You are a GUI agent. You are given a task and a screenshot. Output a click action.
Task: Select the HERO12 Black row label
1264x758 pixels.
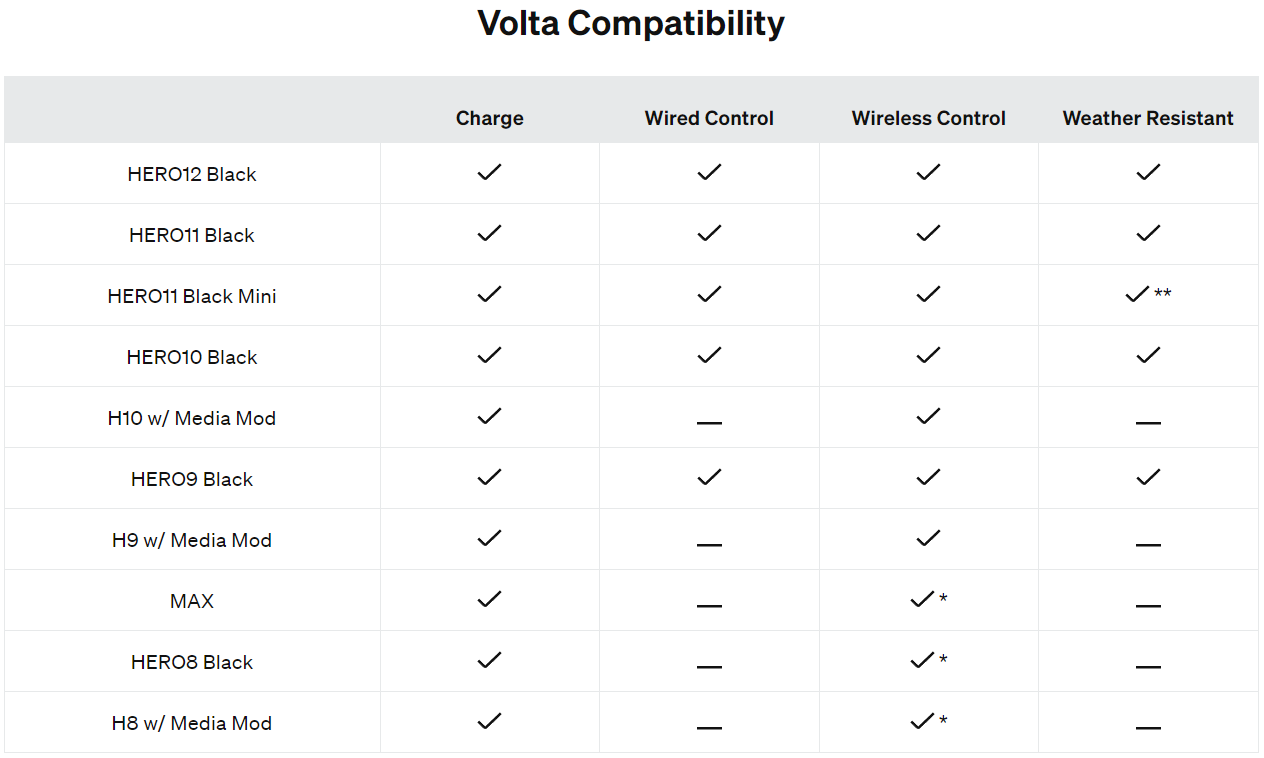[x=192, y=174]
